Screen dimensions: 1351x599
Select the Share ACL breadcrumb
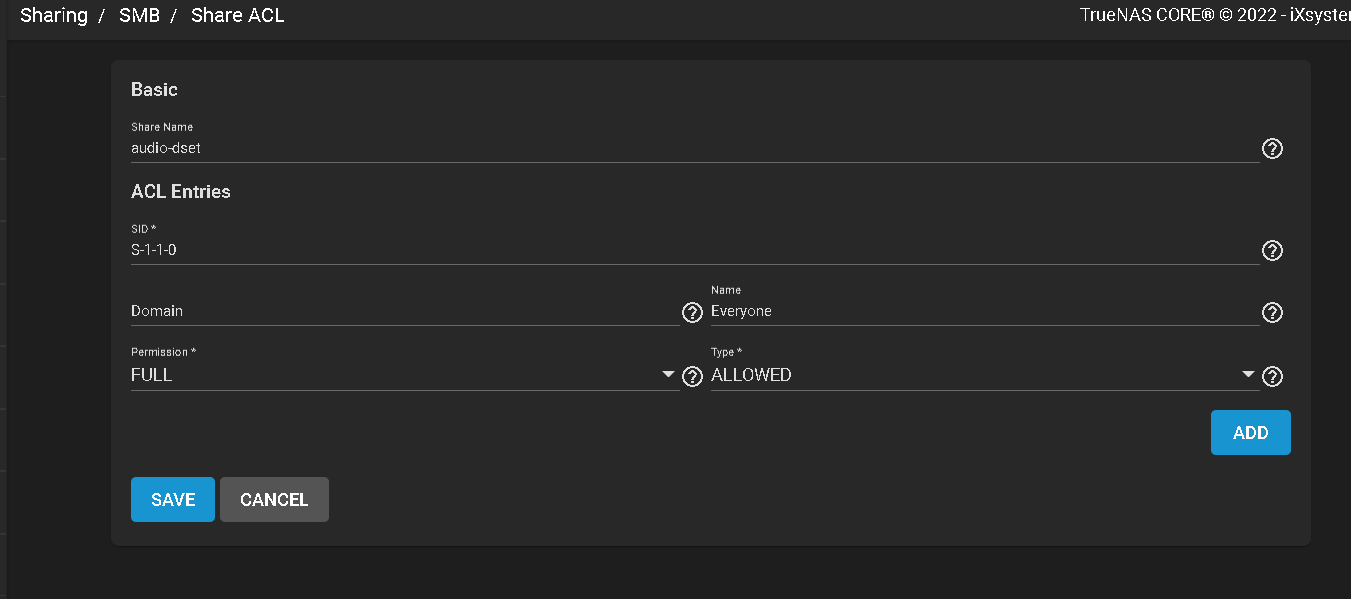coord(238,15)
